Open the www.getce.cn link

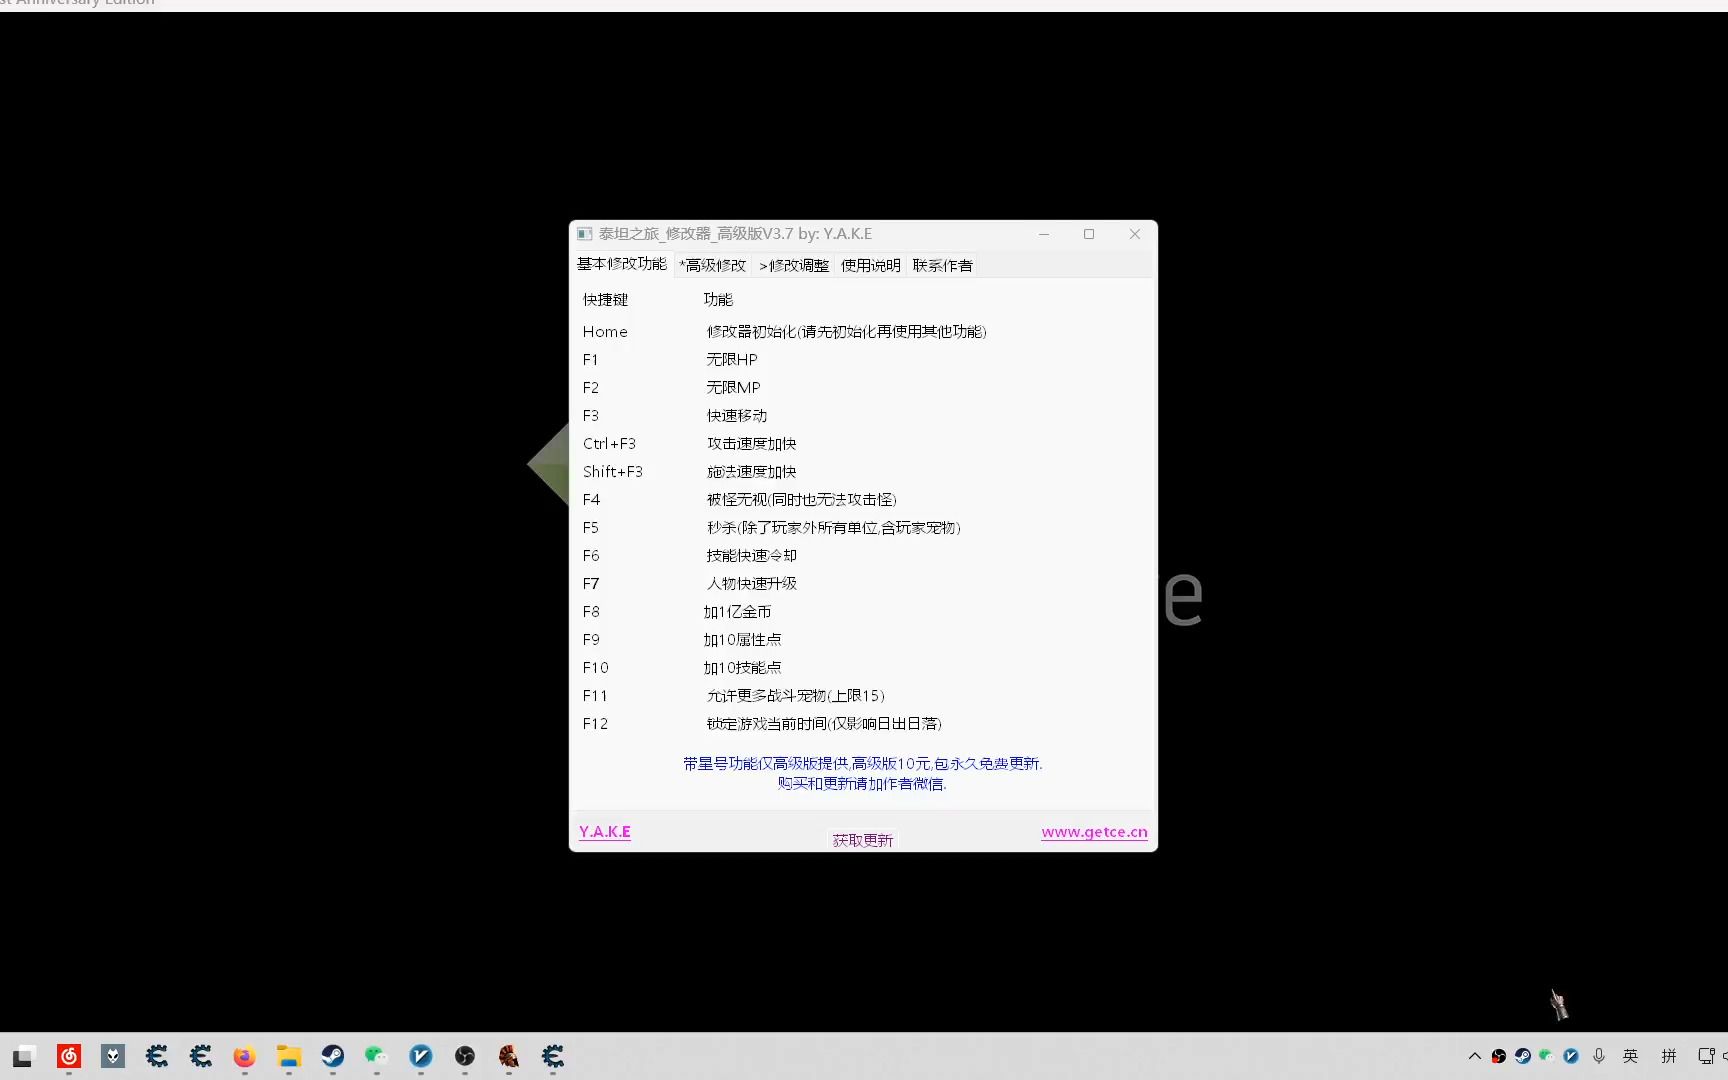coord(1094,832)
